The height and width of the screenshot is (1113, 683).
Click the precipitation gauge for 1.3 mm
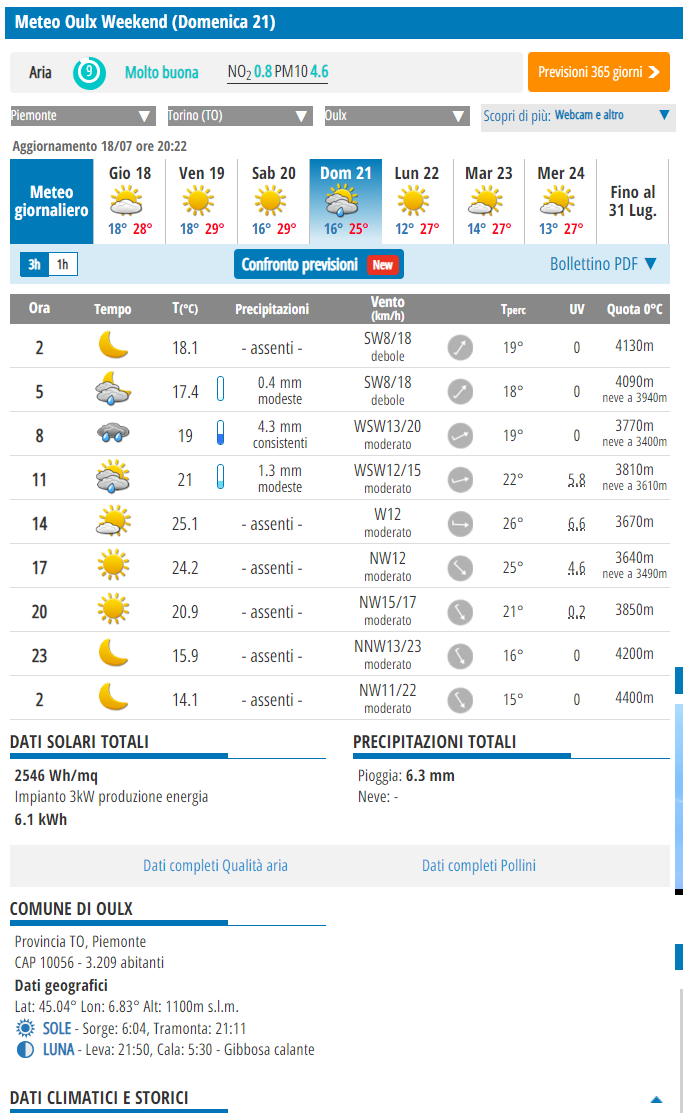click(221, 477)
